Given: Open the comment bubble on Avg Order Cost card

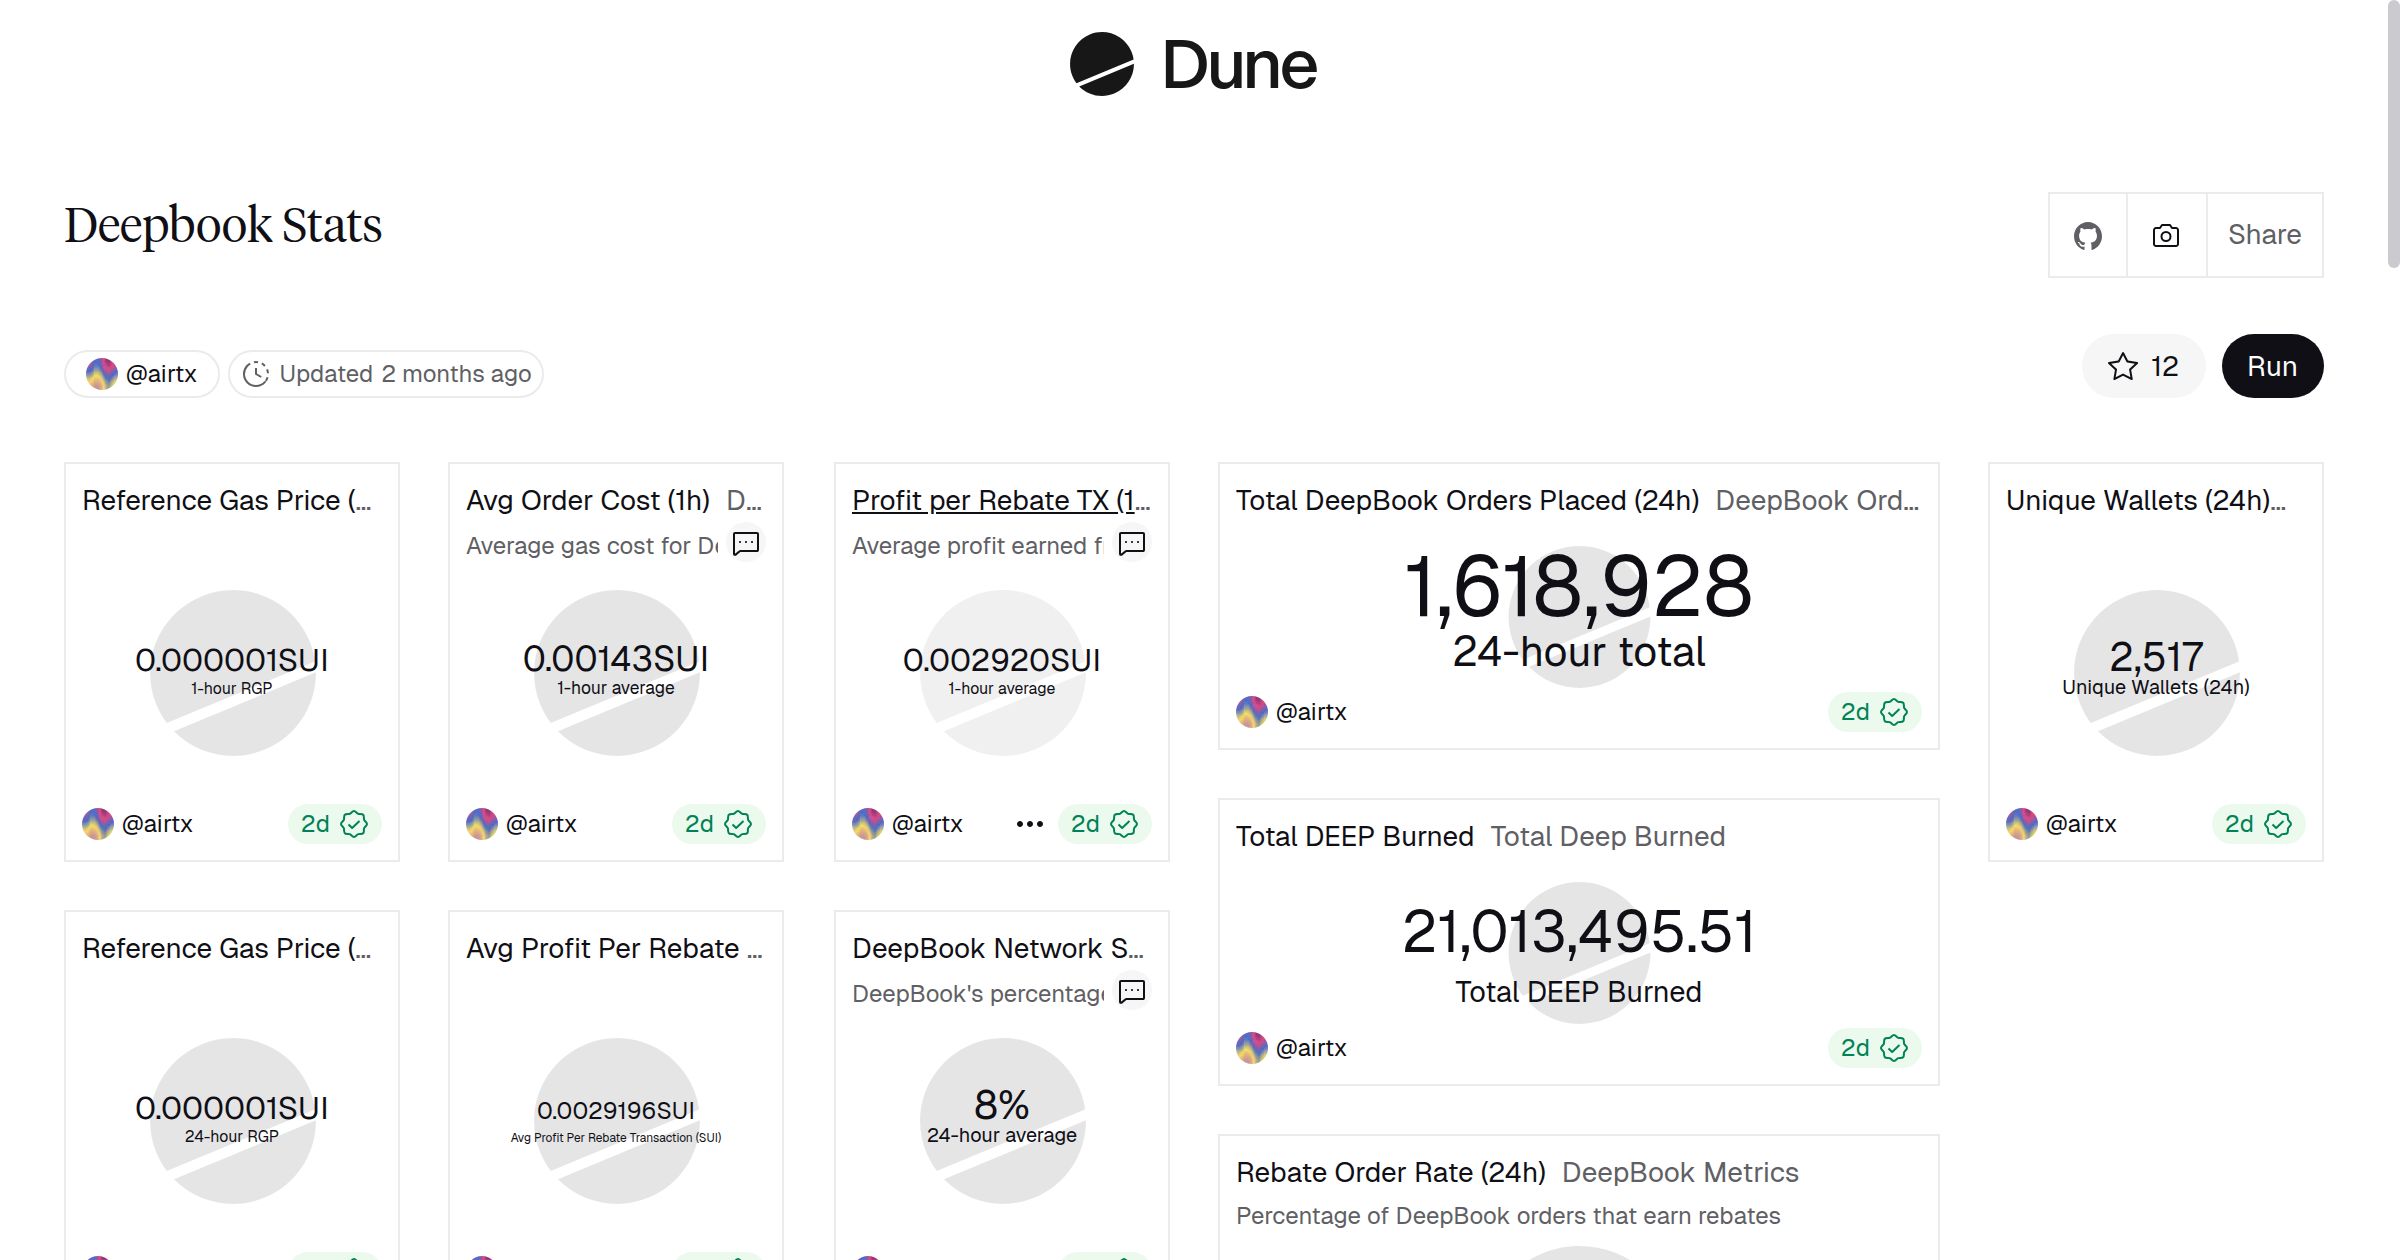Looking at the screenshot, I should tap(745, 544).
